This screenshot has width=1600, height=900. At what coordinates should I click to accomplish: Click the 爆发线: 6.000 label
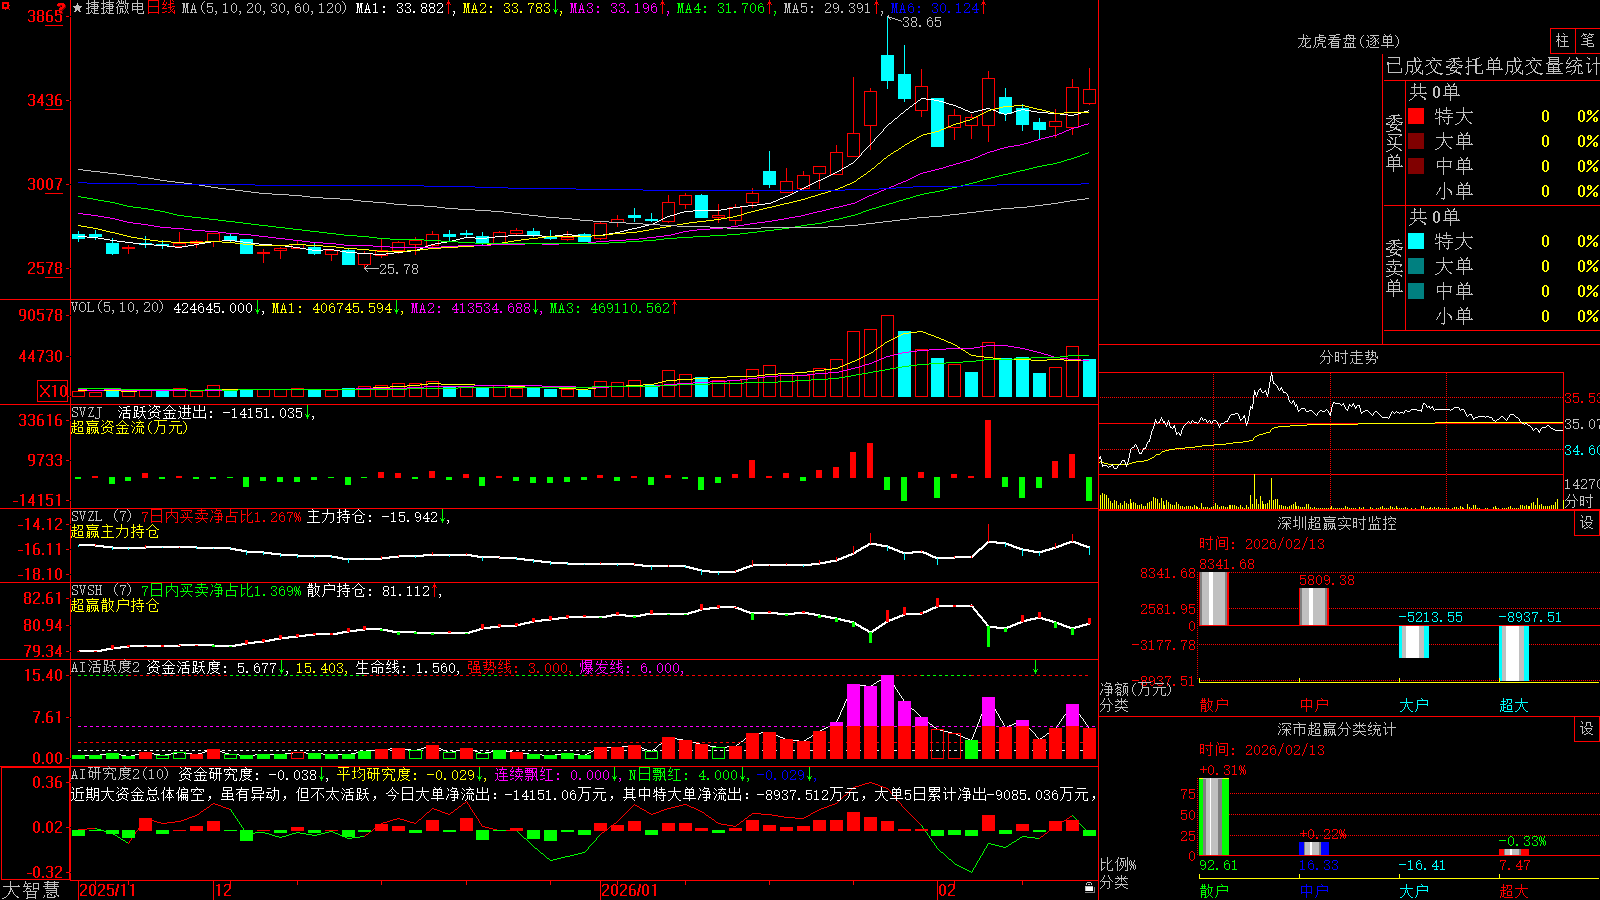coord(631,668)
